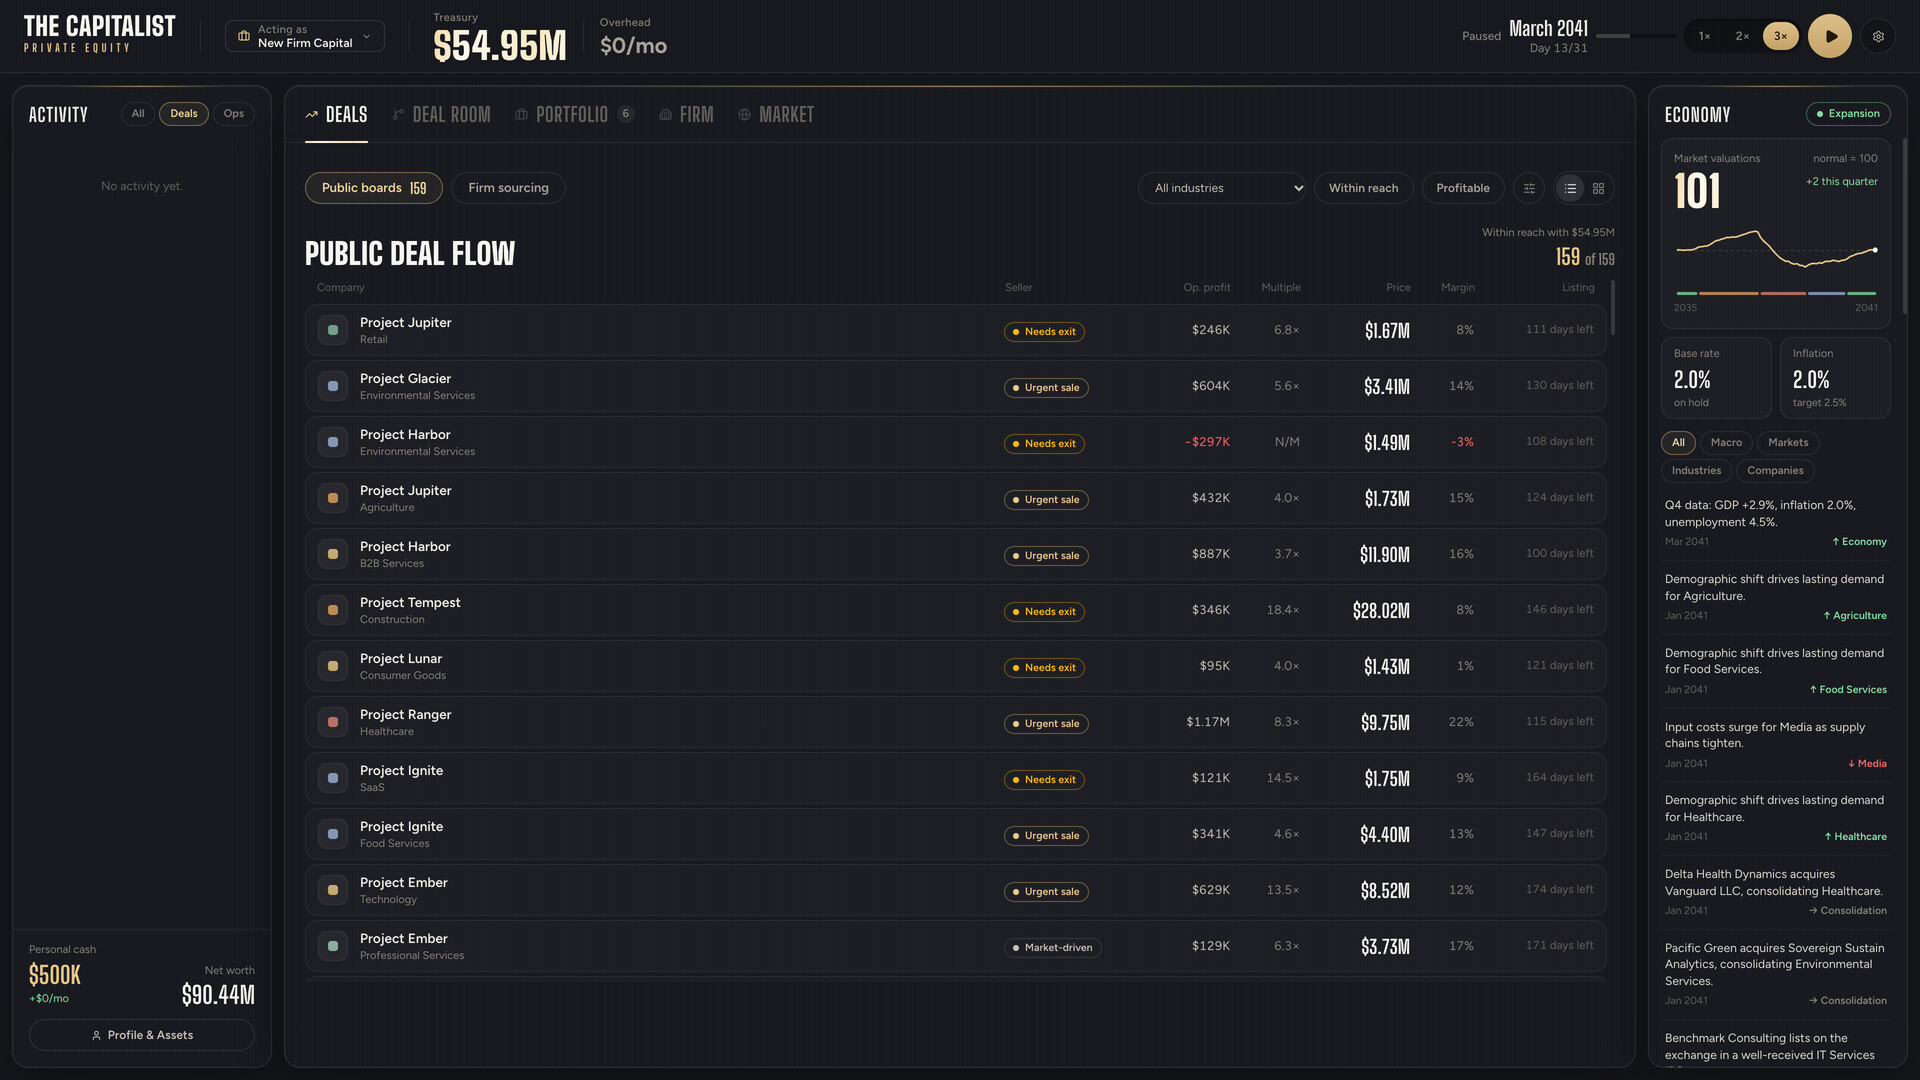Toggle the Profitable filter

[x=1463, y=188]
